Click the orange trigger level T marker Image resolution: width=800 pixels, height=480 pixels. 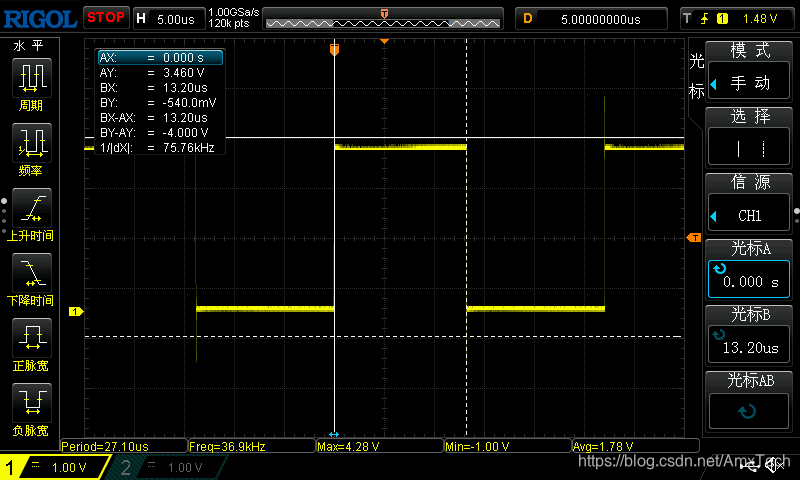pos(694,238)
